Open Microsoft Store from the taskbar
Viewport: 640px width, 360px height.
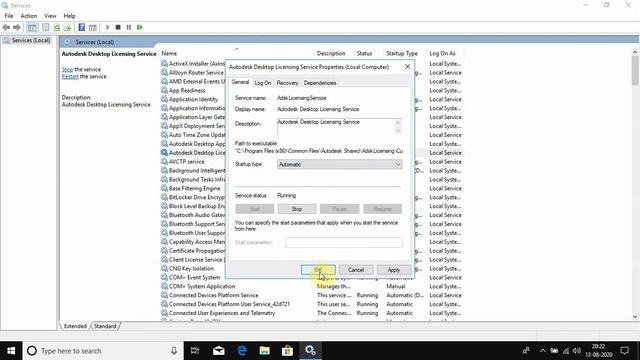pyautogui.click(x=287, y=351)
